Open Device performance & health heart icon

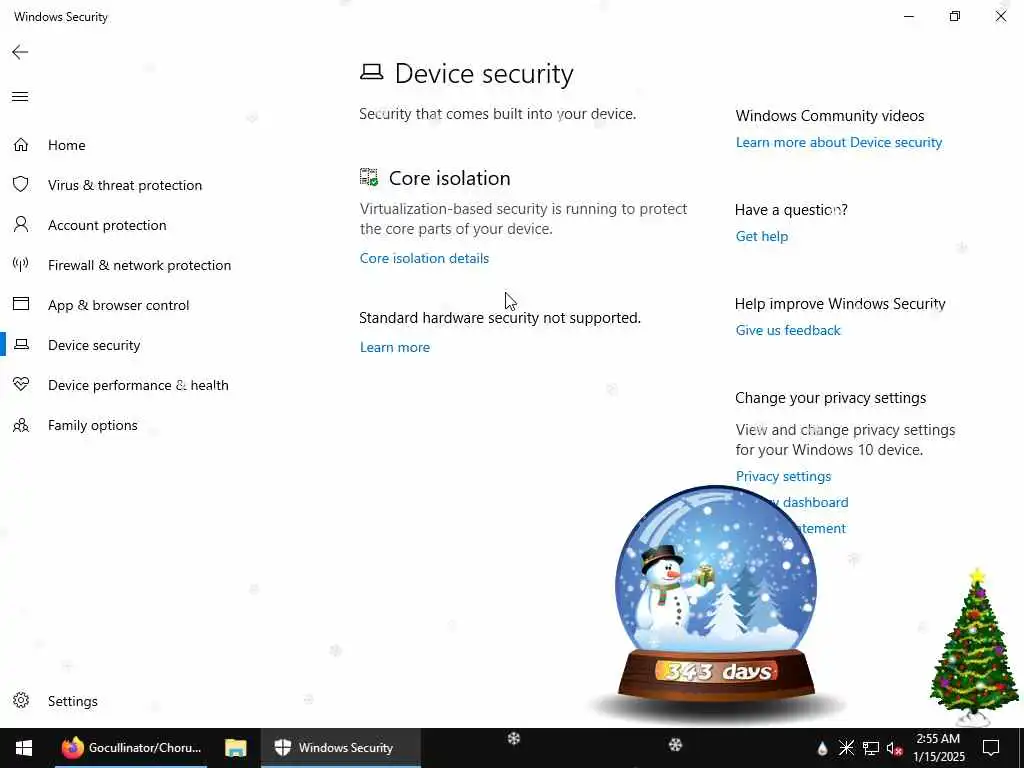[21, 385]
